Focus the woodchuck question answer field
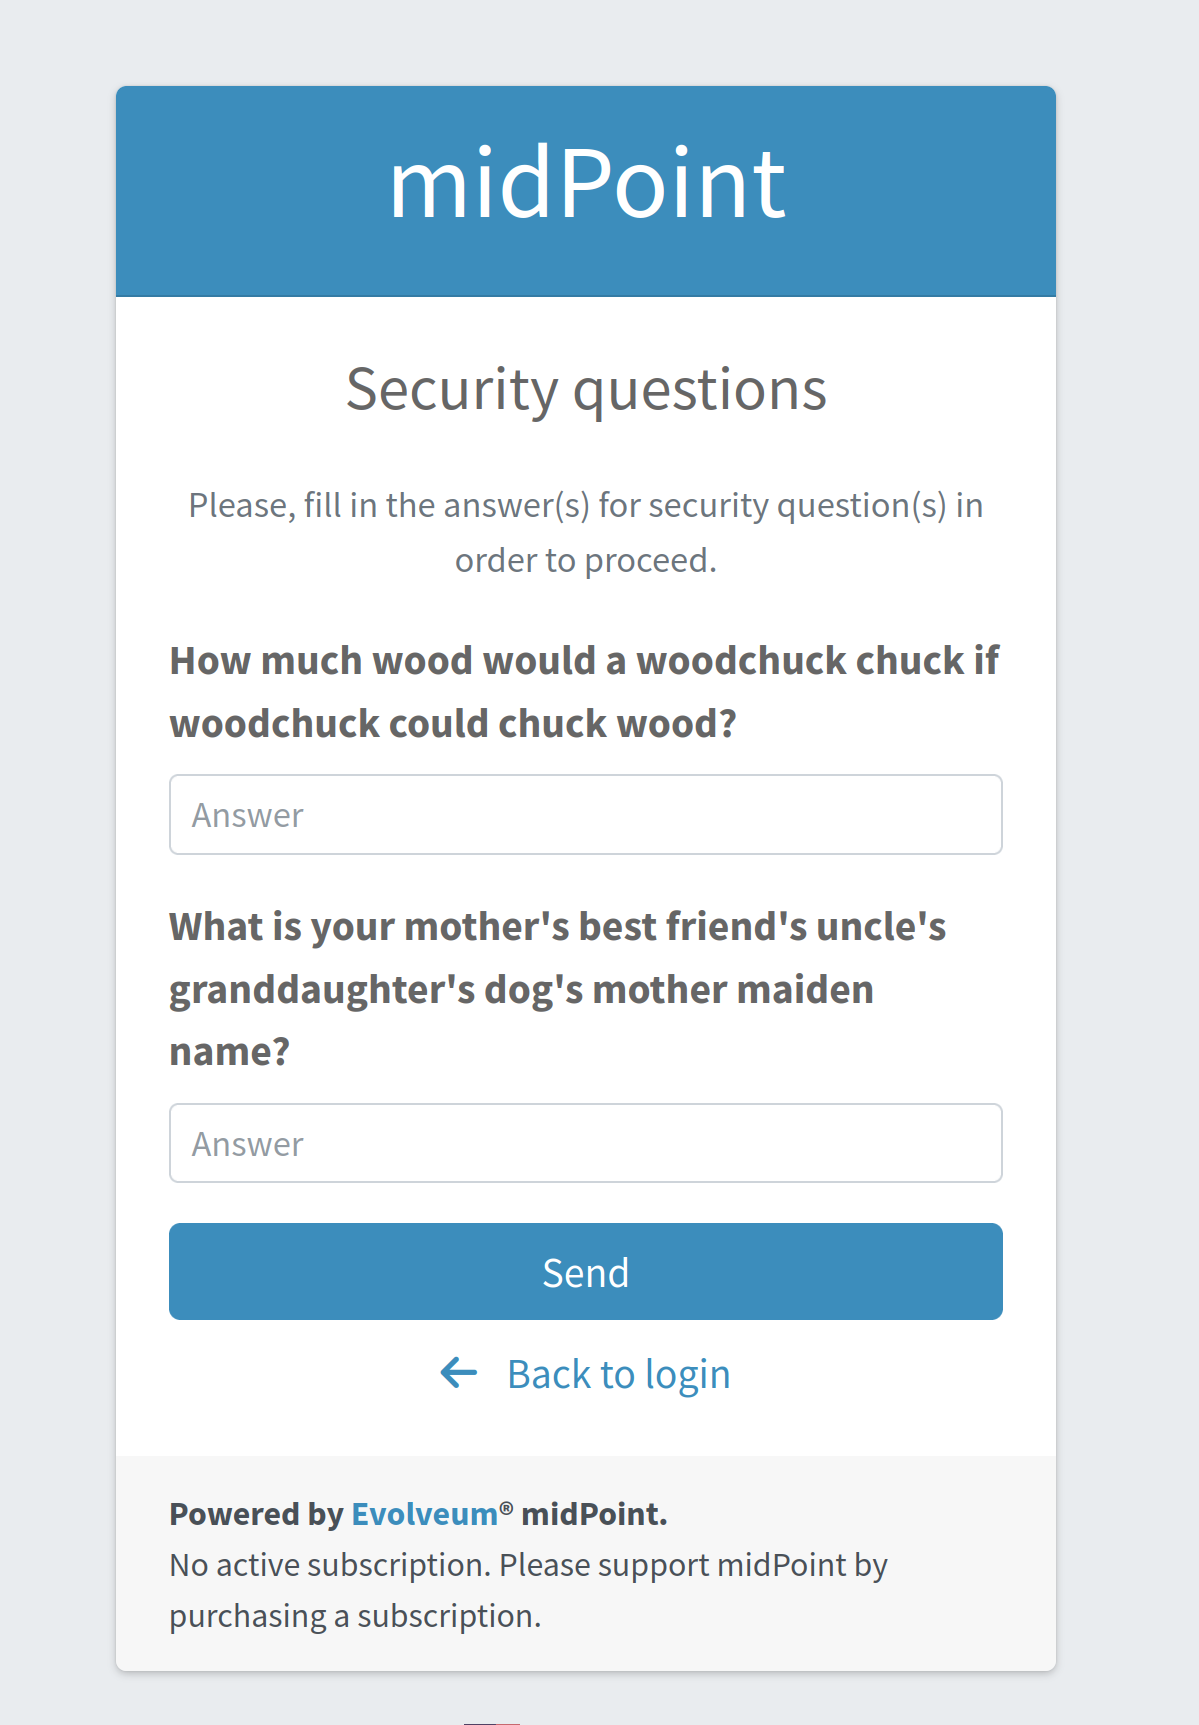The width and height of the screenshot is (1199, 1725). click(x=586, y=815)
